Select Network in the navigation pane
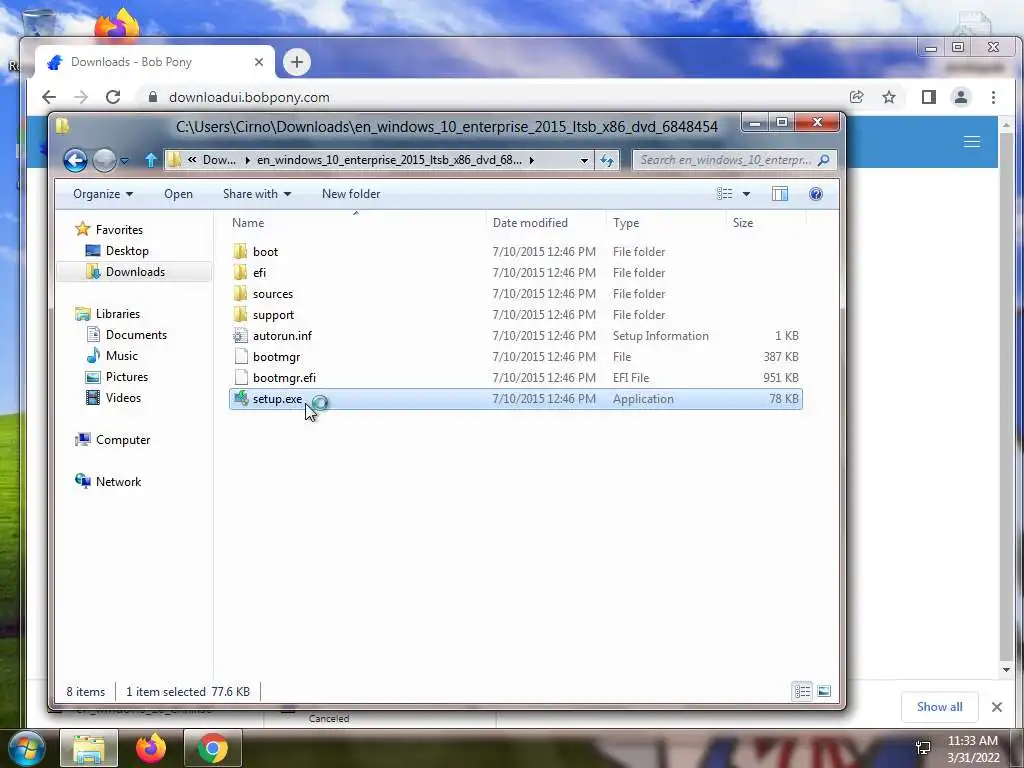Screen dimensions: 1024x768 pyautogui.click(x=118, y=482)
